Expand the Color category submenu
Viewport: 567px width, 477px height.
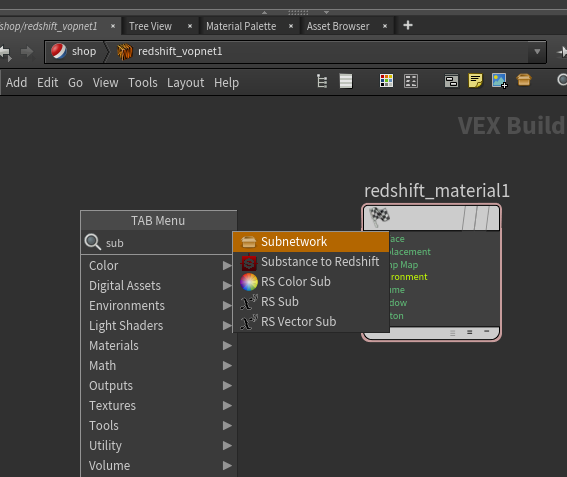pos(159,265)
